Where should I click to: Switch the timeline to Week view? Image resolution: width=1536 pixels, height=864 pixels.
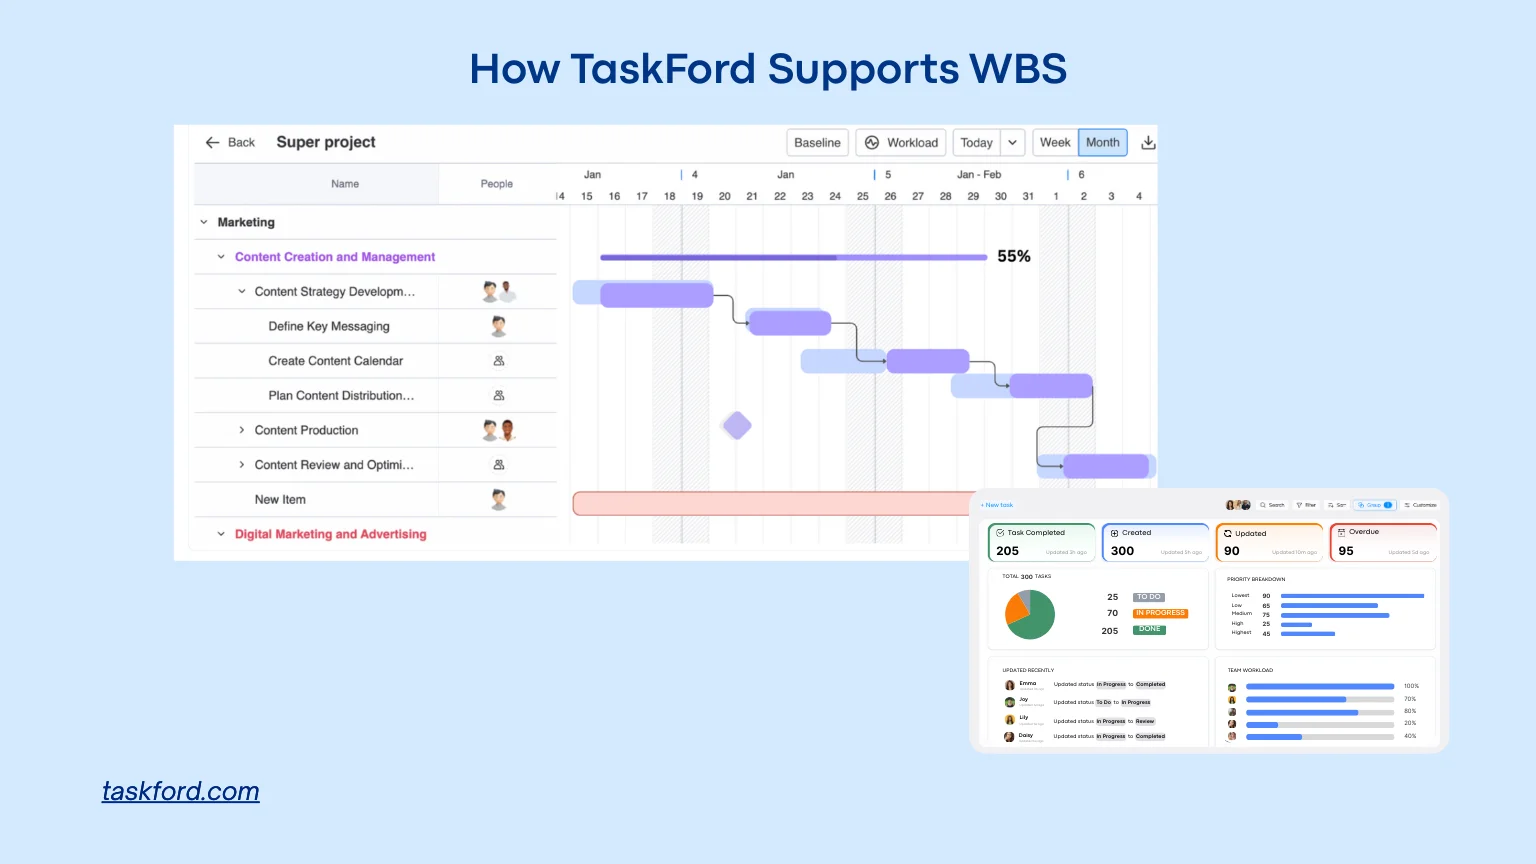(1054, 143)
